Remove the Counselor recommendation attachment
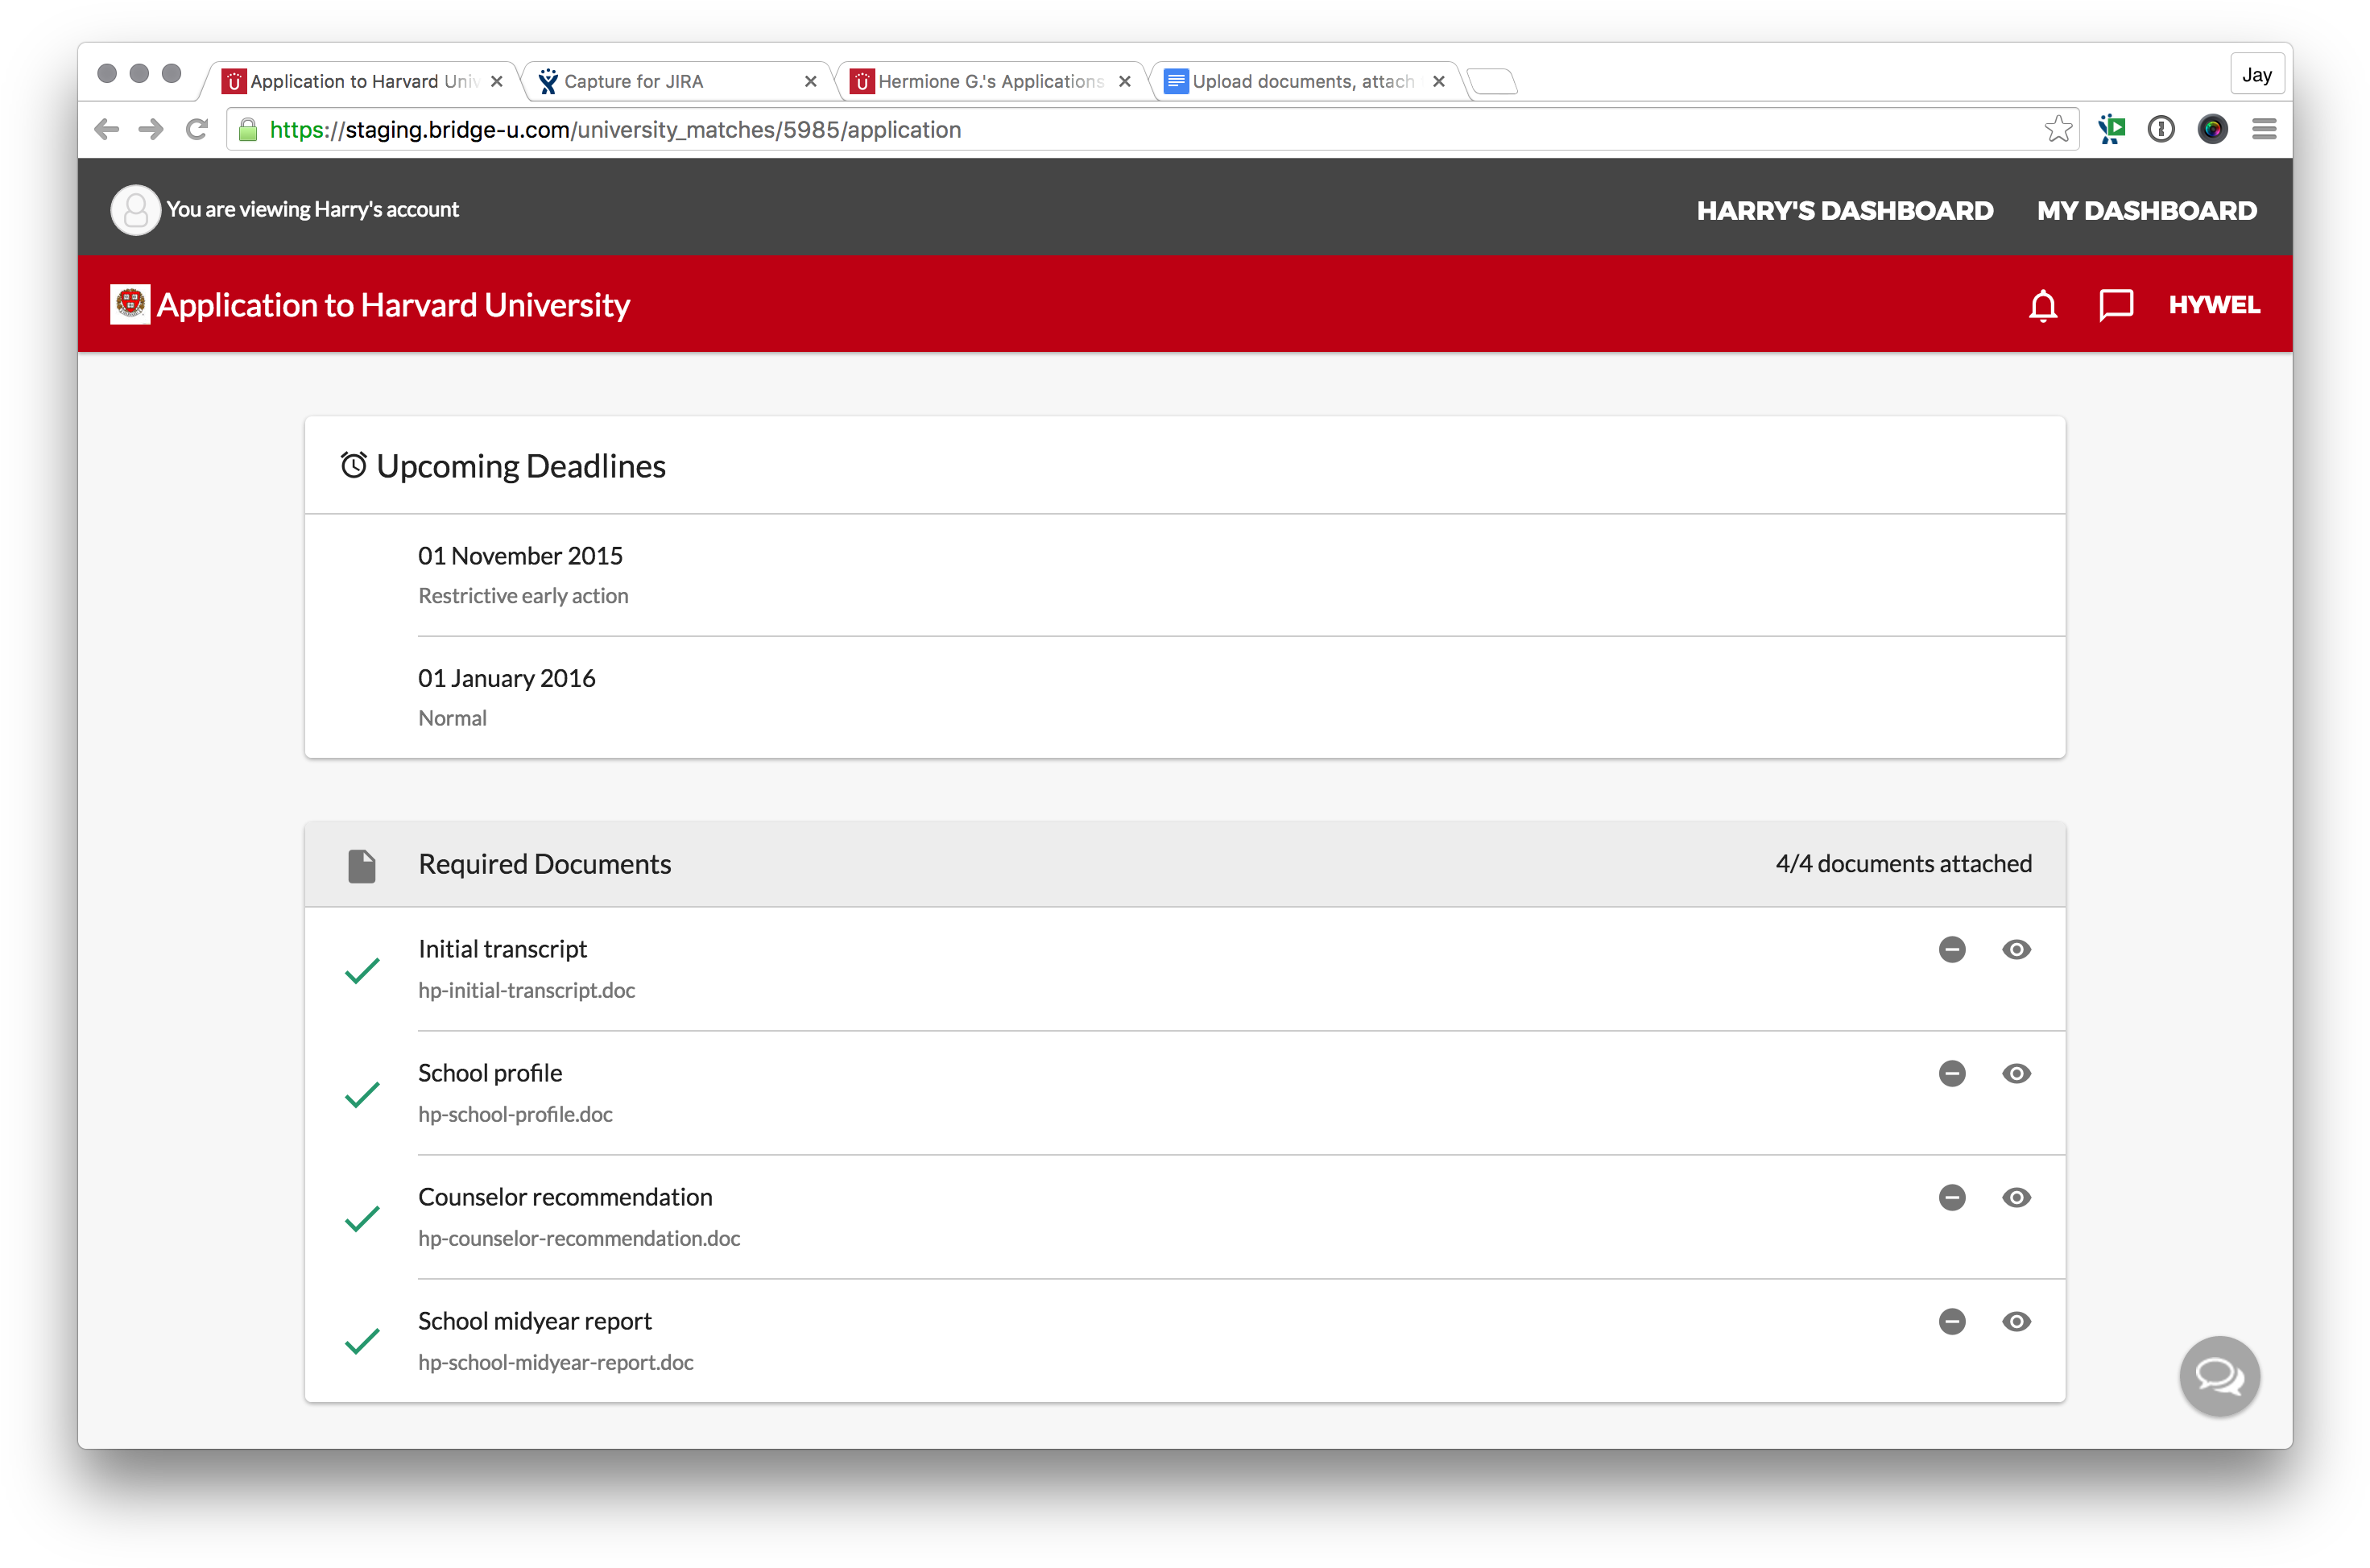Screen dimensions: 2370x1568 tap(1951, 1197)
